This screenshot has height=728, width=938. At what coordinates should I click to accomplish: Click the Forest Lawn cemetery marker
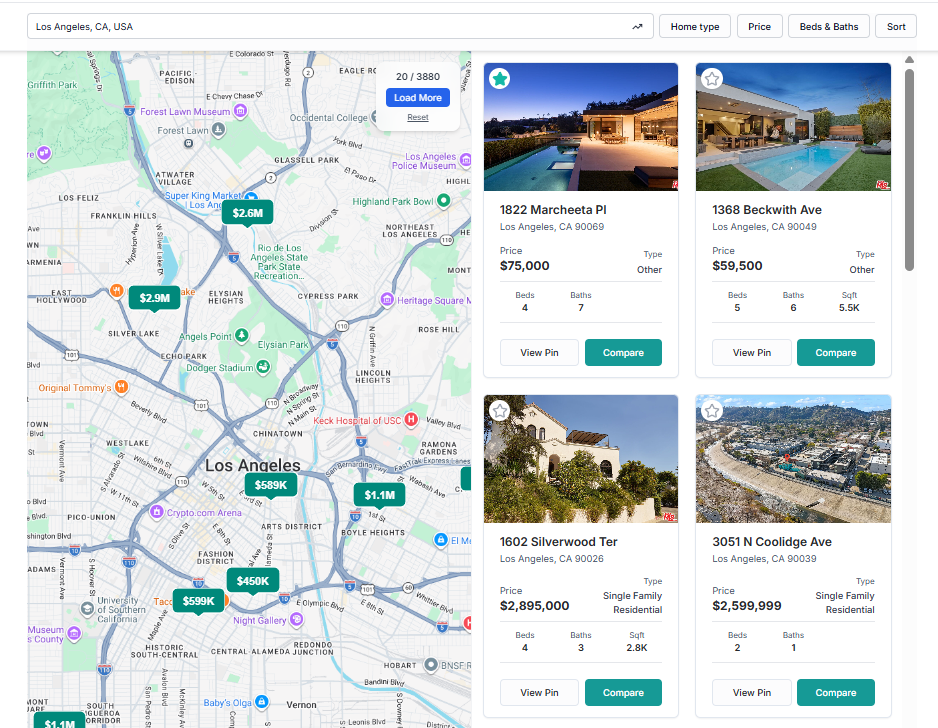point(218,129)
